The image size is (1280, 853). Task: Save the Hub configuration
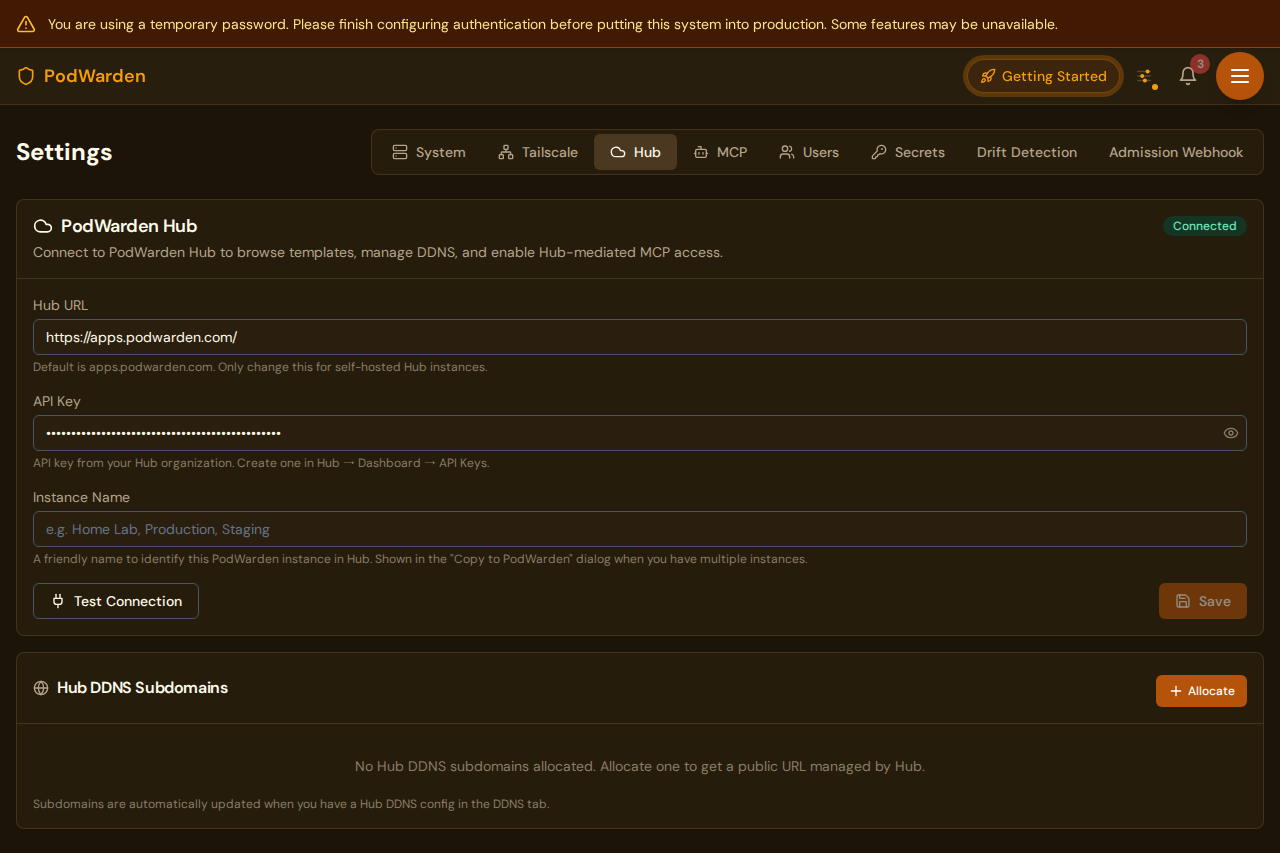pyautogui.click(x=1202, y=601)
